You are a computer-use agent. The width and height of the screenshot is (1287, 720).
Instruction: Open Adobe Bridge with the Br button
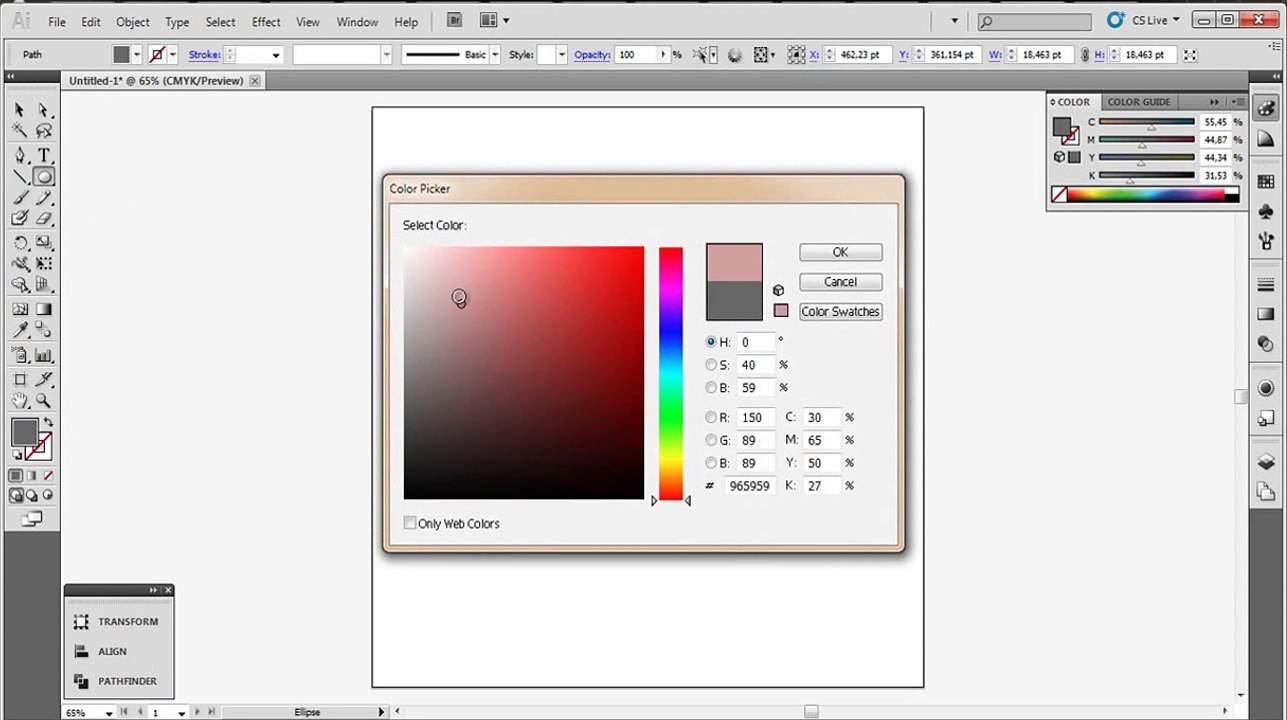[454, 20]
